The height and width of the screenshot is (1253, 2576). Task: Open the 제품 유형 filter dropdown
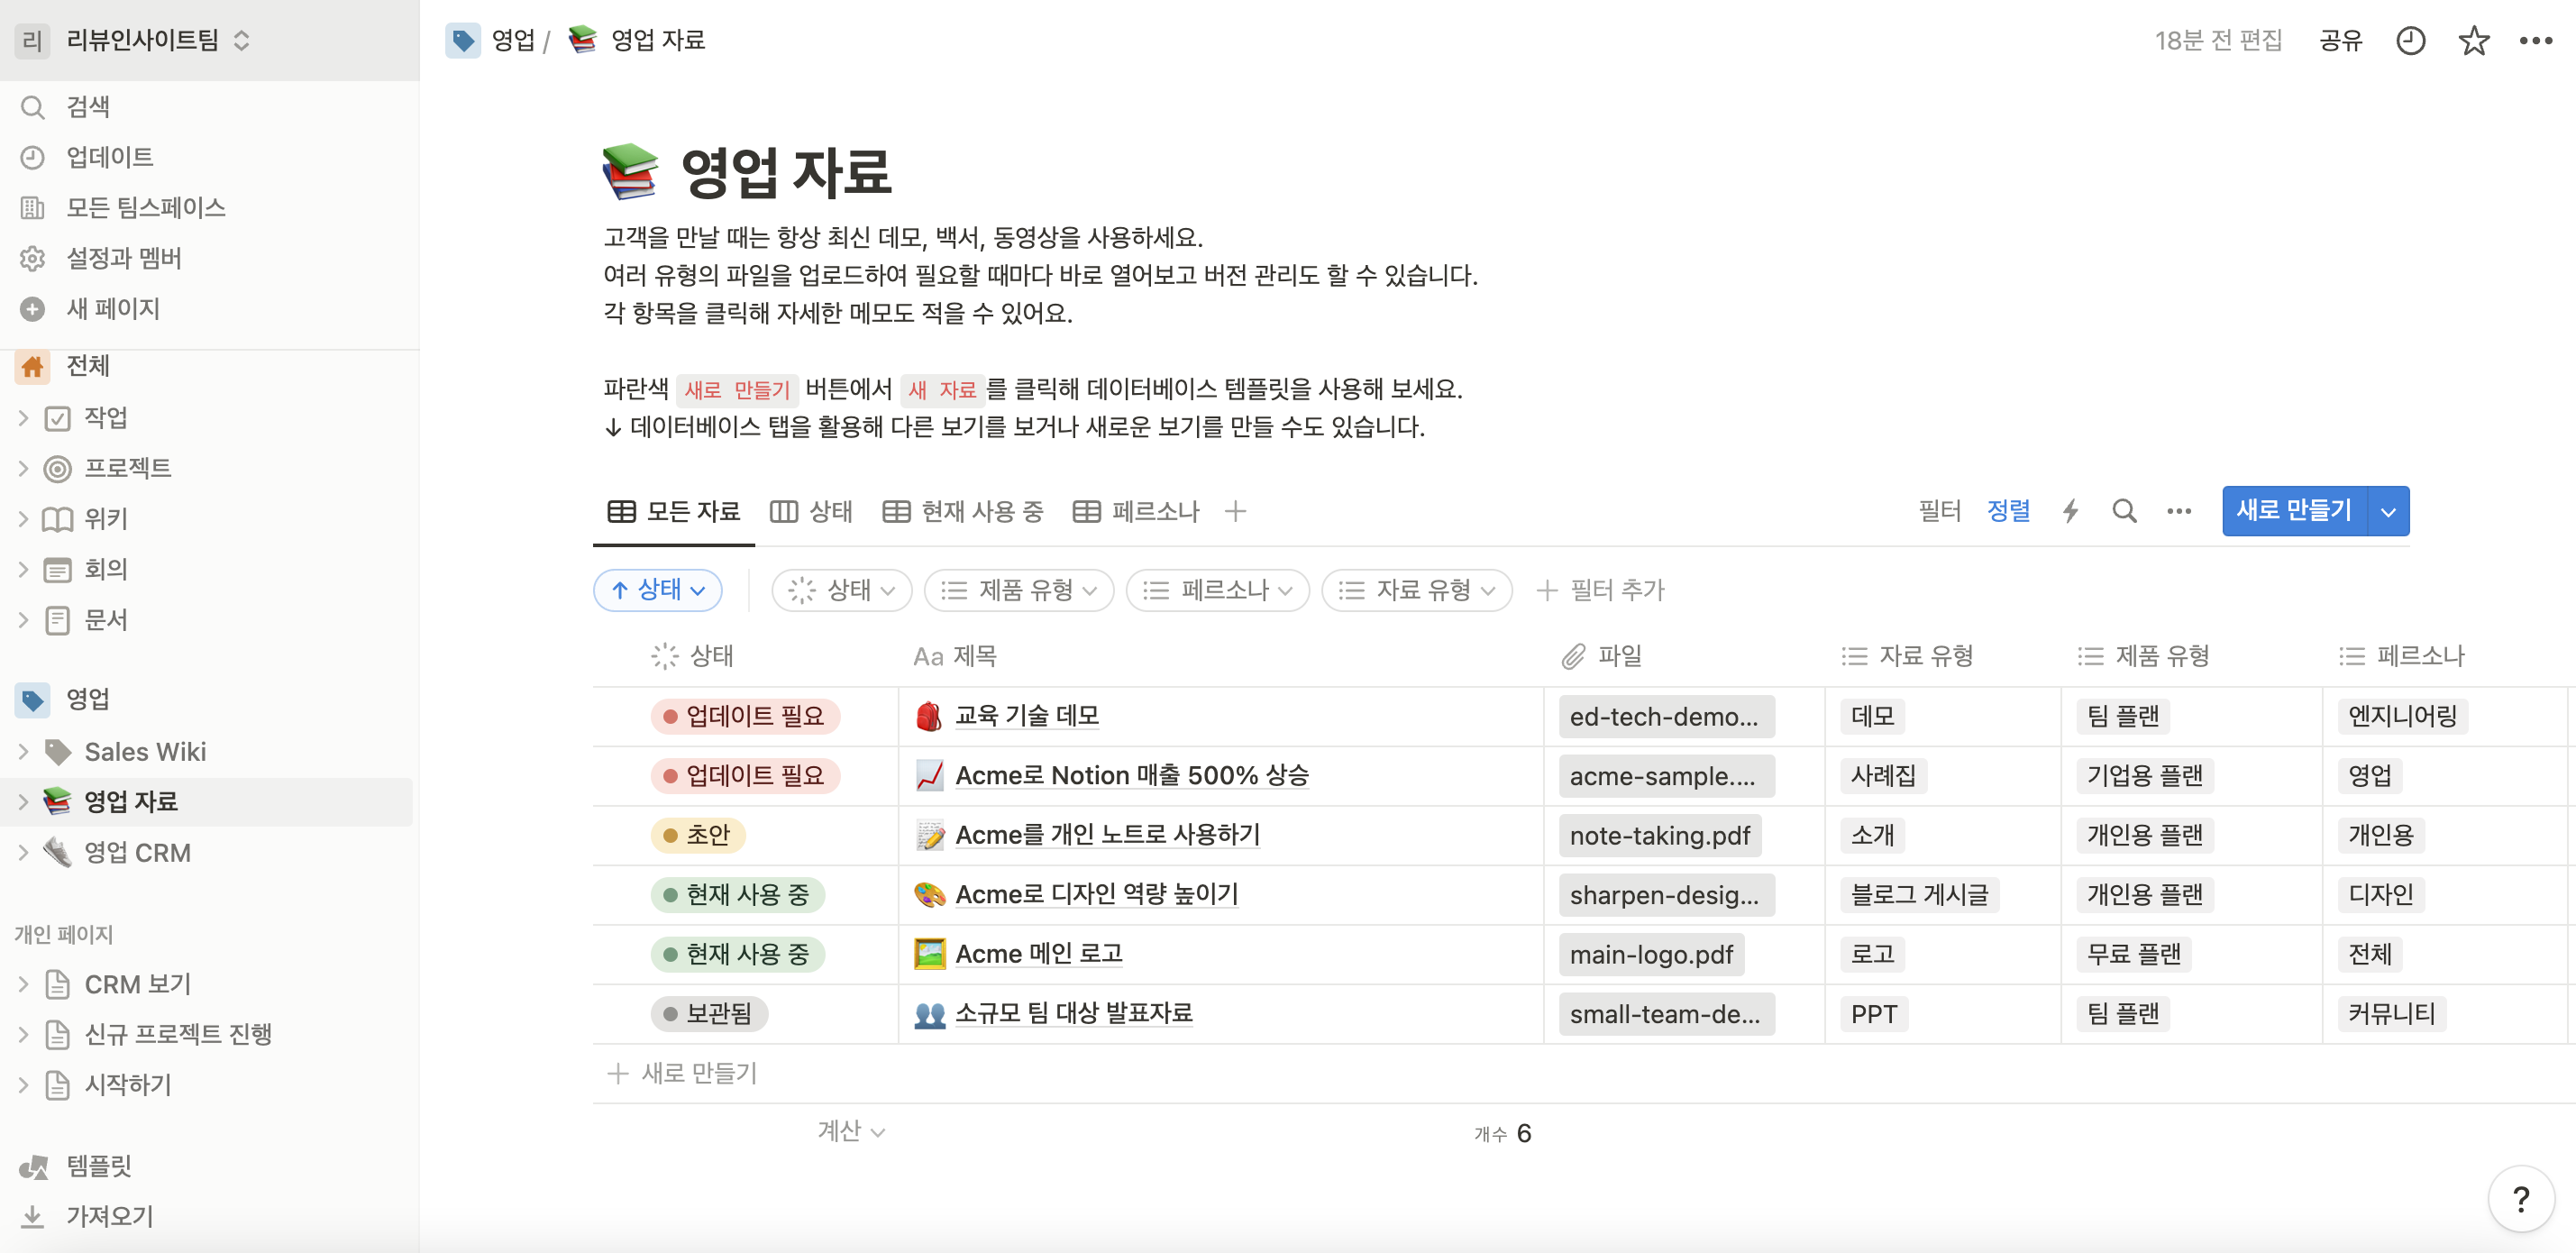[x=1019, y=590]
